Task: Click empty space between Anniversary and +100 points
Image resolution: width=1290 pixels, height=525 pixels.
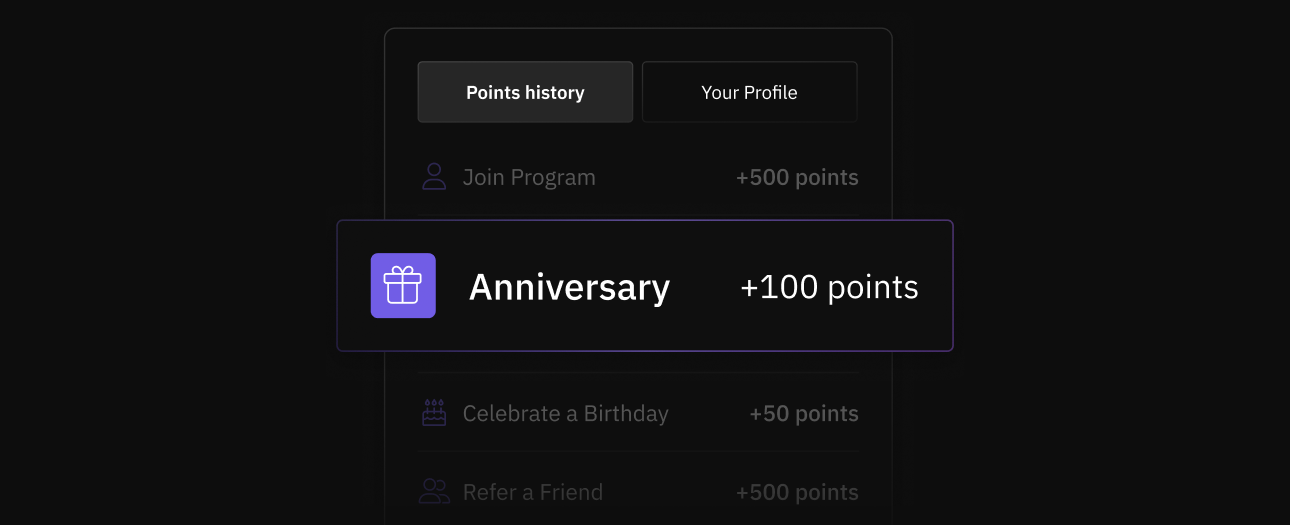Action: [x=705, y=287]
